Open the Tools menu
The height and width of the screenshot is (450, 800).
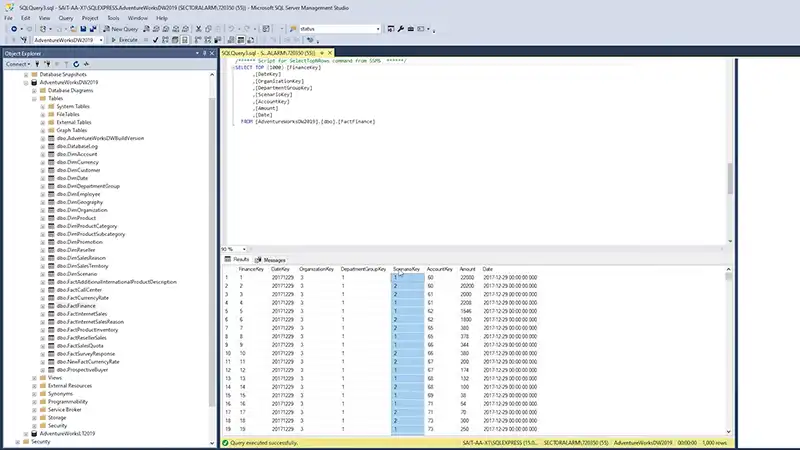[113, 18]
